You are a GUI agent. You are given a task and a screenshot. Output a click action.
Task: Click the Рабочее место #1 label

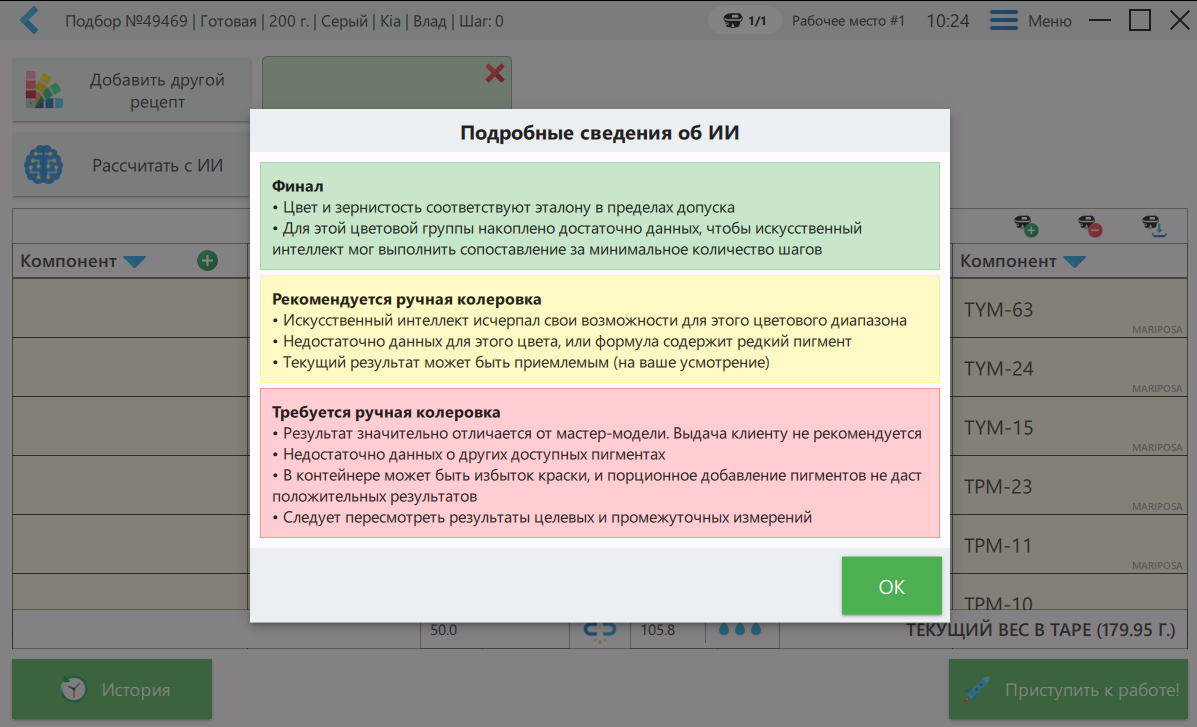[848, 21]
